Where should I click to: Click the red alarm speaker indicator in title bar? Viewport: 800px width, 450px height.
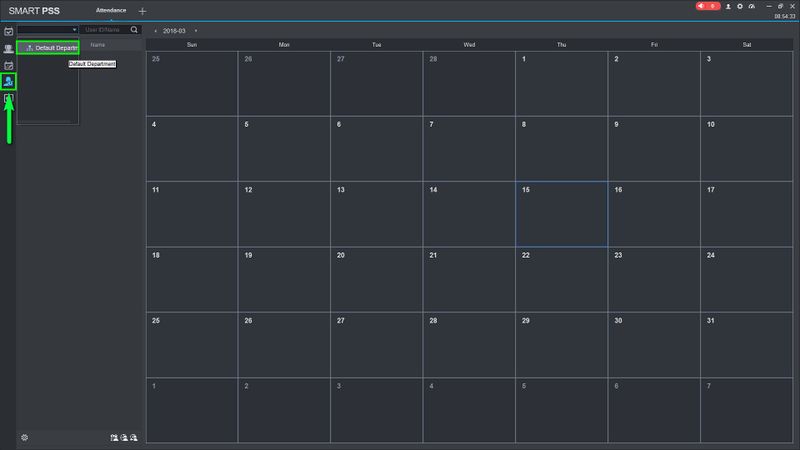pos(708,6)
